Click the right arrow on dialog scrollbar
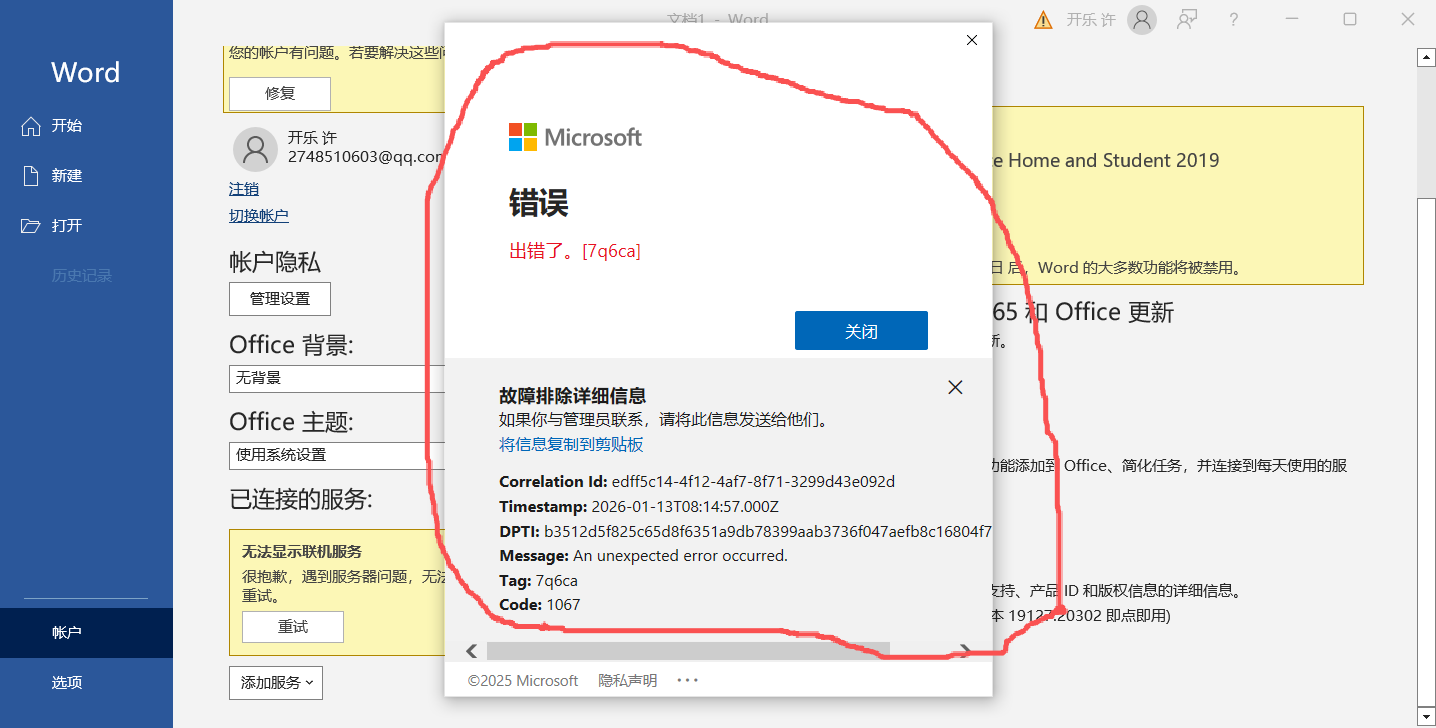 tap(963, 650)
